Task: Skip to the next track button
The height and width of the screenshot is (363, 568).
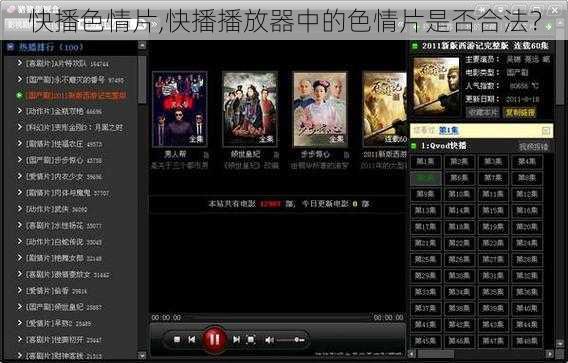Action: pyautogui.click(x=236, y=339)
